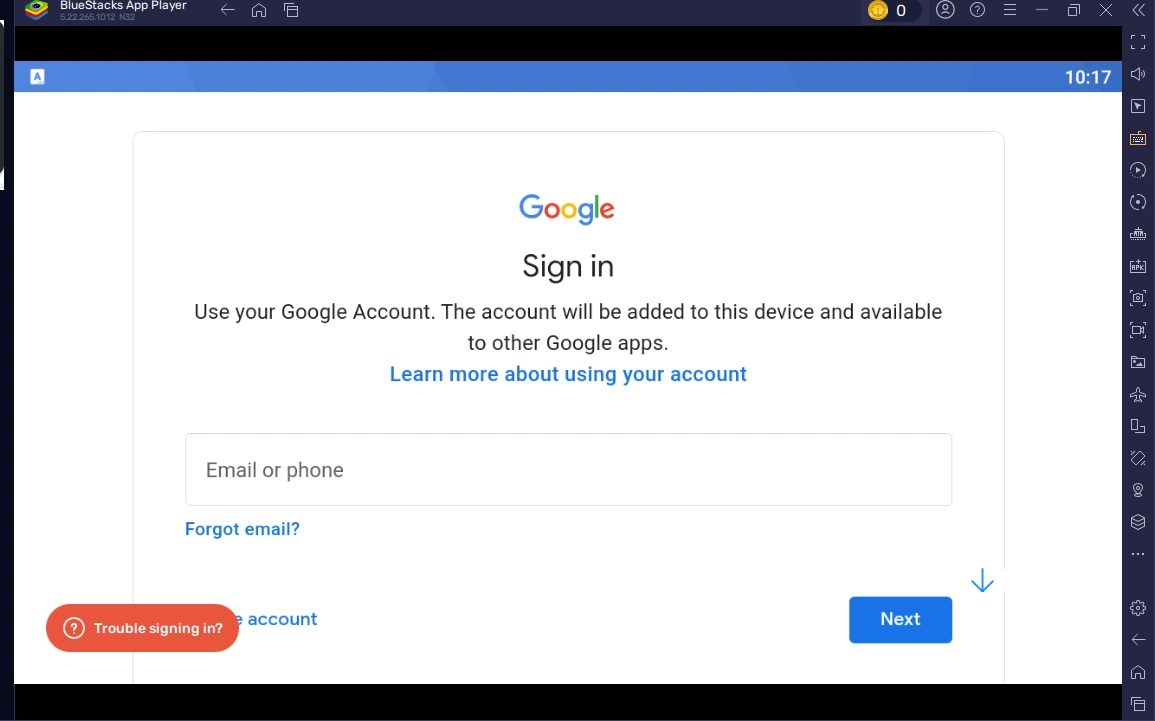Start screen recording with the recorder icon
Screen dimensions: 1155x721
(1138, 330)
